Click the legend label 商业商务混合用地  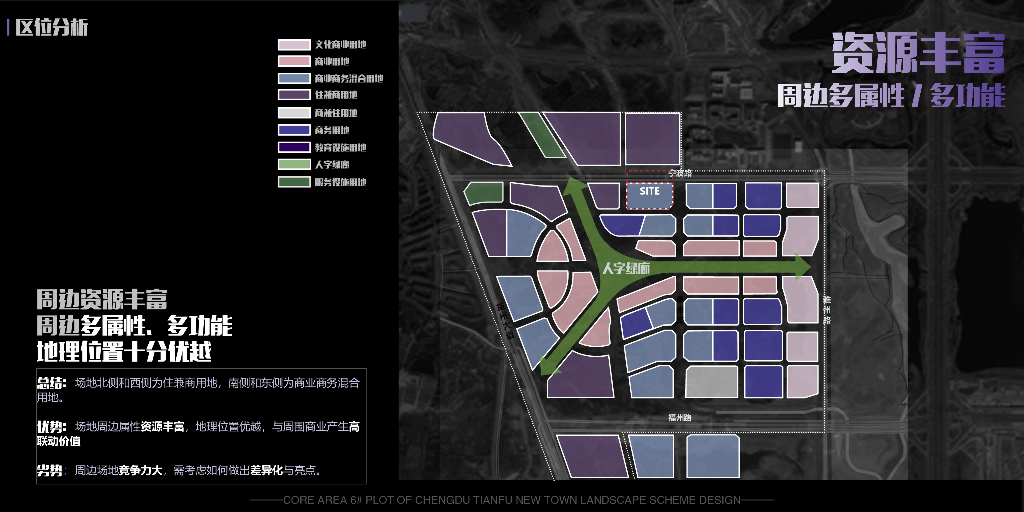click(x=349, y=78)
